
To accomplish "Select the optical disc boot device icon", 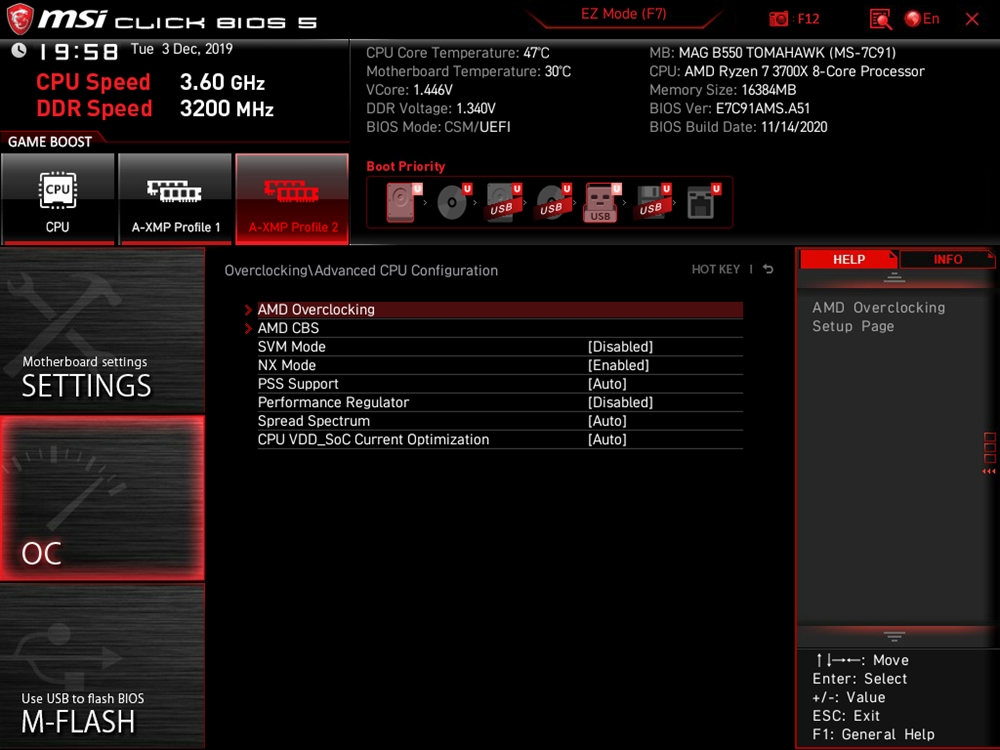I will coord(453,202).
